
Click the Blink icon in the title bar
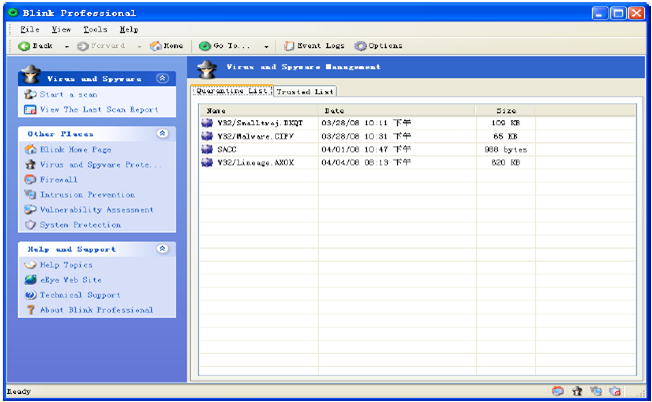[x=13, y=13]
